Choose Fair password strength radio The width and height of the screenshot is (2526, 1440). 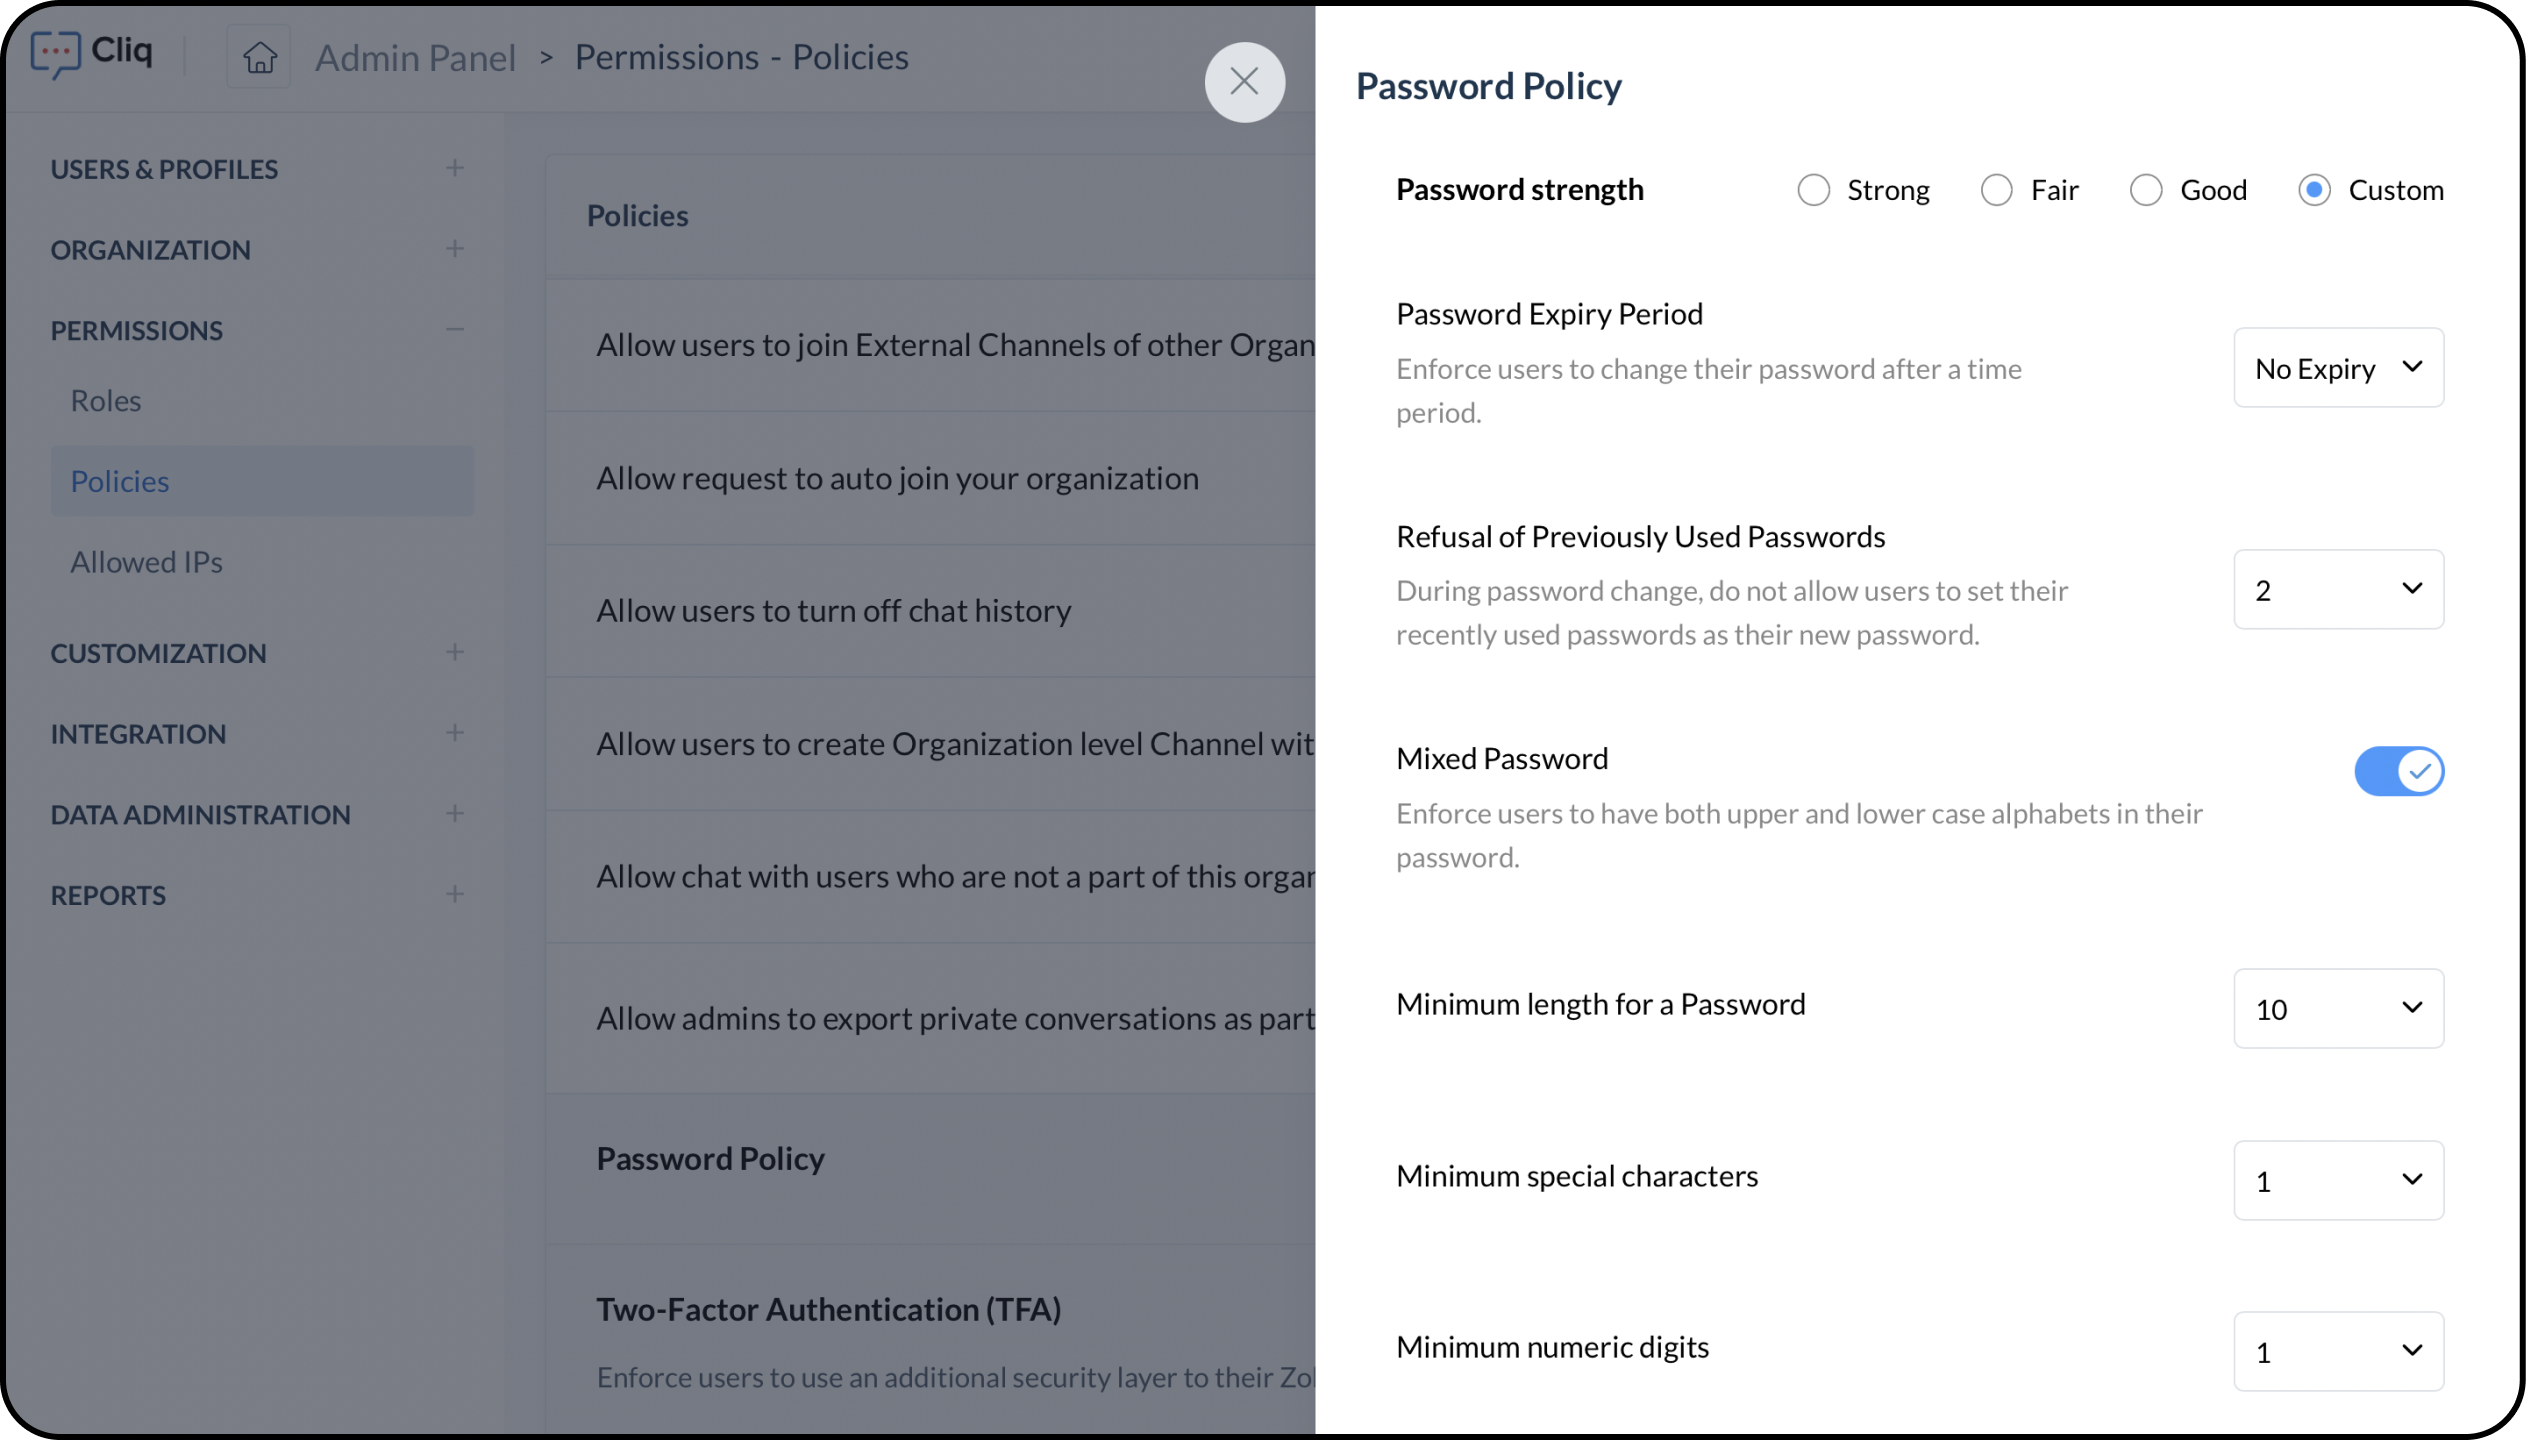1996,190
